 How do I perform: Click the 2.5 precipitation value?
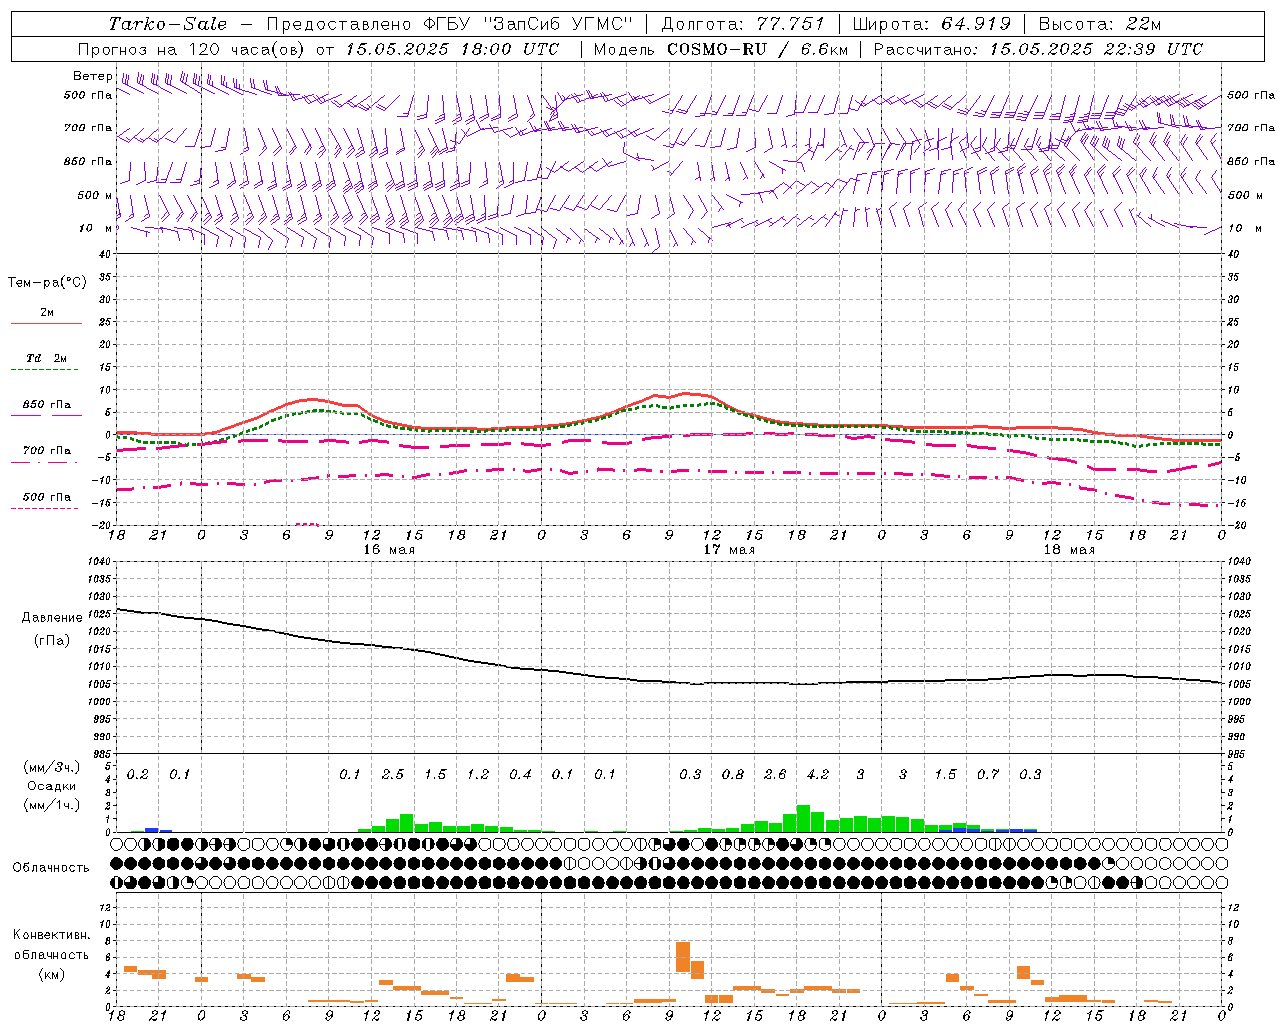coord(393,775)
